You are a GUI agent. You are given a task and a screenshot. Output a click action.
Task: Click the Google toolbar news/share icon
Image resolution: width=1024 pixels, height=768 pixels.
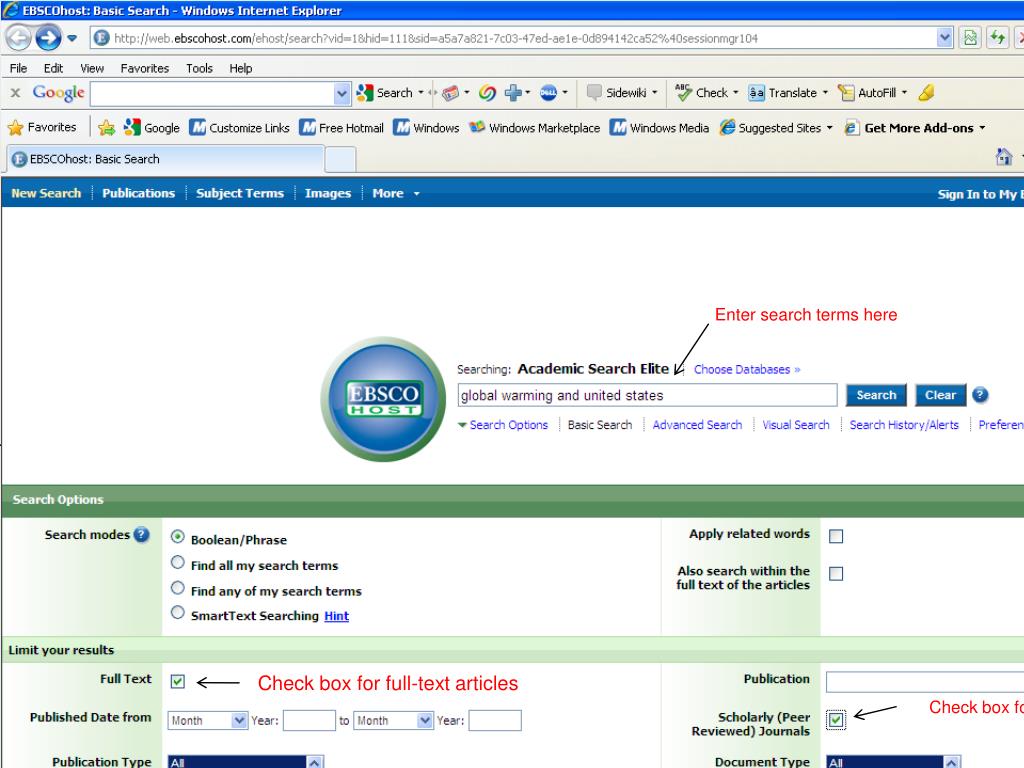click(451, 93)
